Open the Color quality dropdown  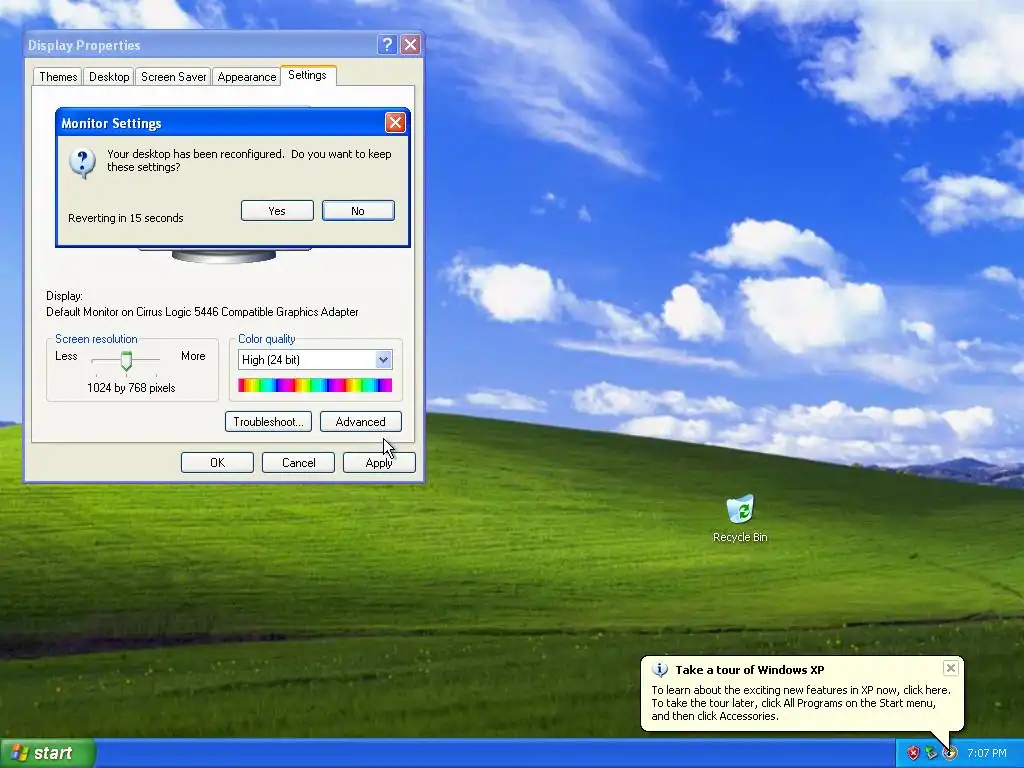(x=315, y=360)
